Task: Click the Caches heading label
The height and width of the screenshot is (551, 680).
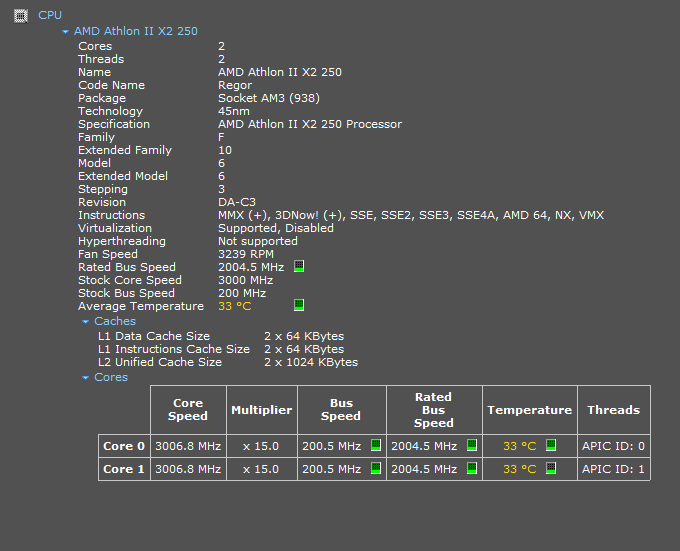Action: [x=115, y=321]
